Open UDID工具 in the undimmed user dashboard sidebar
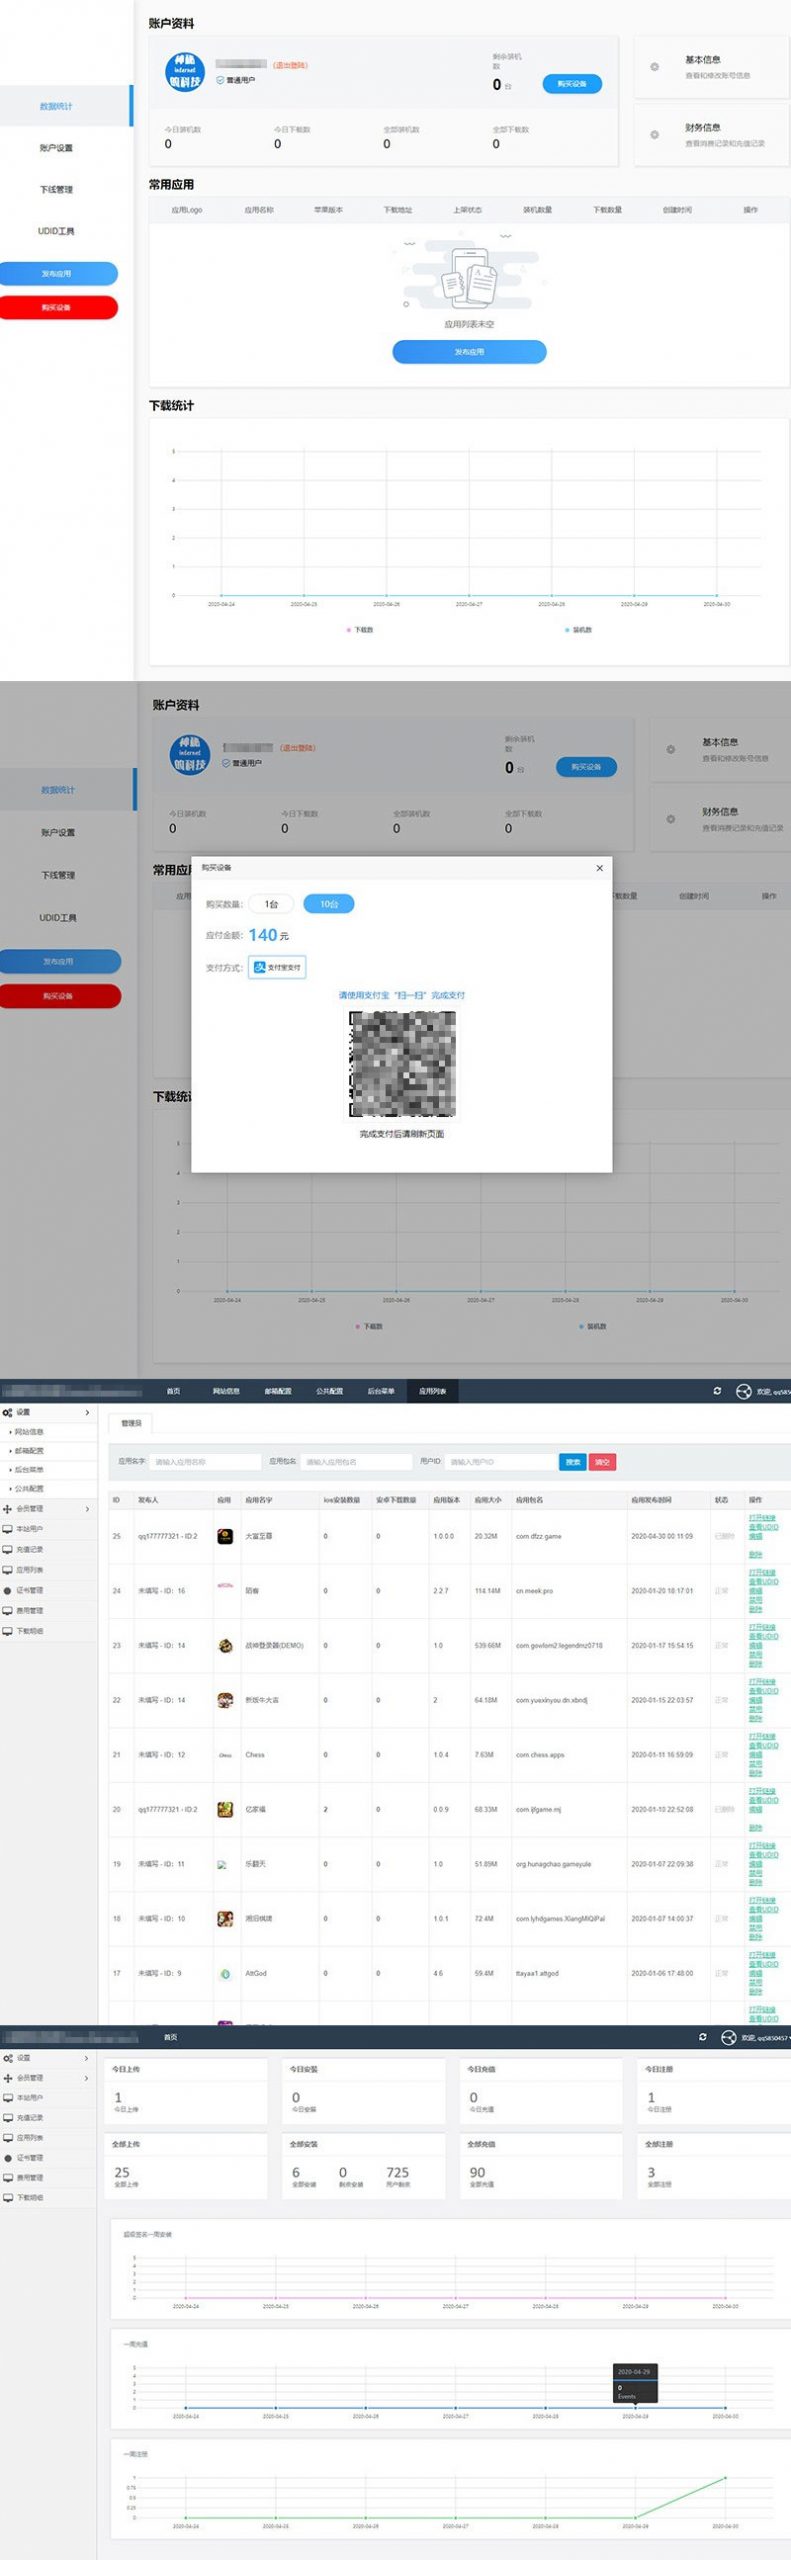Screen dimensions: 791x2560 56,231
